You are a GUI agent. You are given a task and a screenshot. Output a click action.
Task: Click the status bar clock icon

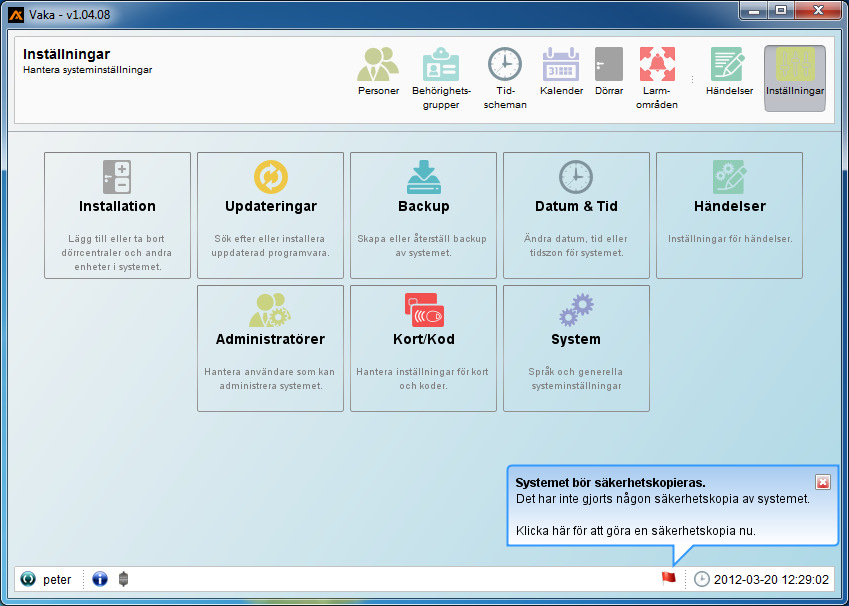point(701,579)
